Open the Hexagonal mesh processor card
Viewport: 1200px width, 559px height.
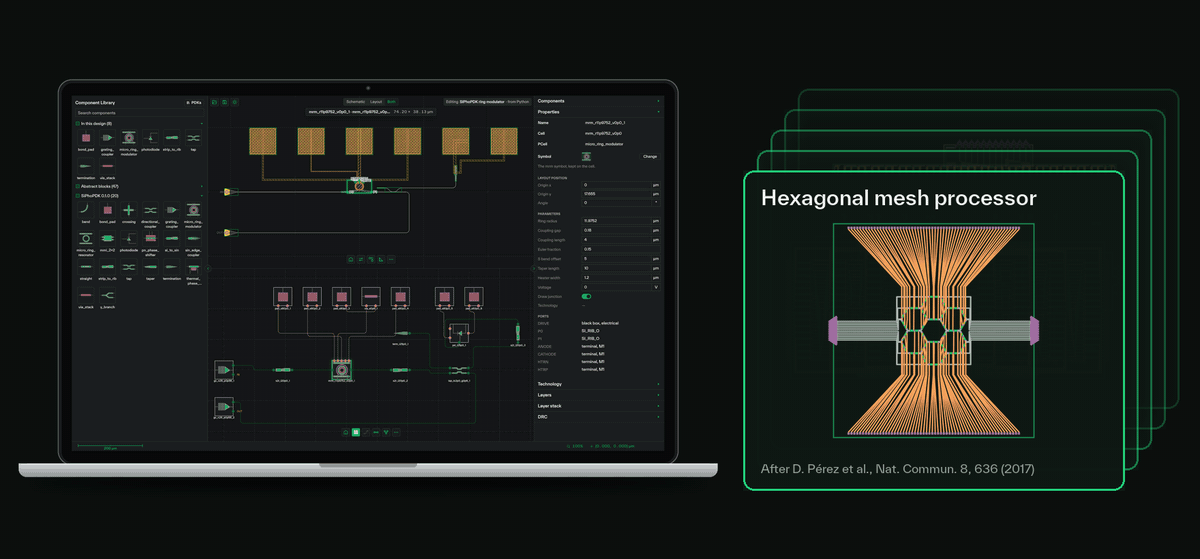[x=934, y=331]
